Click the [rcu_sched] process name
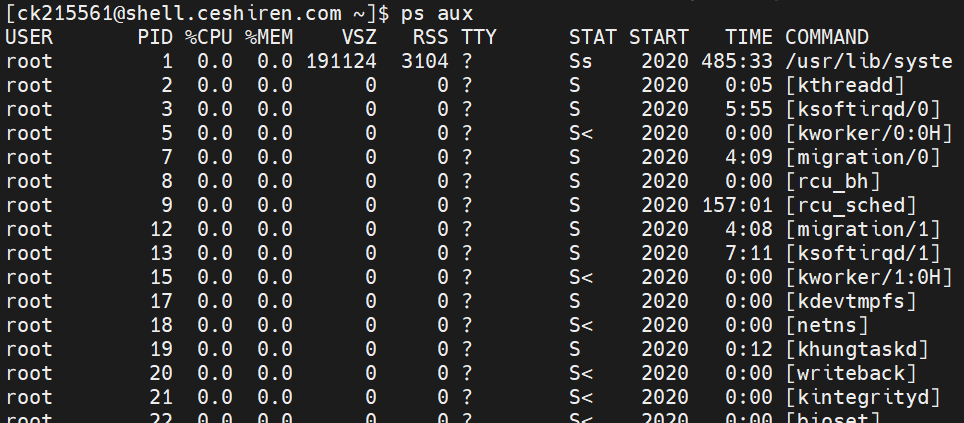 (x=851, y=205)
